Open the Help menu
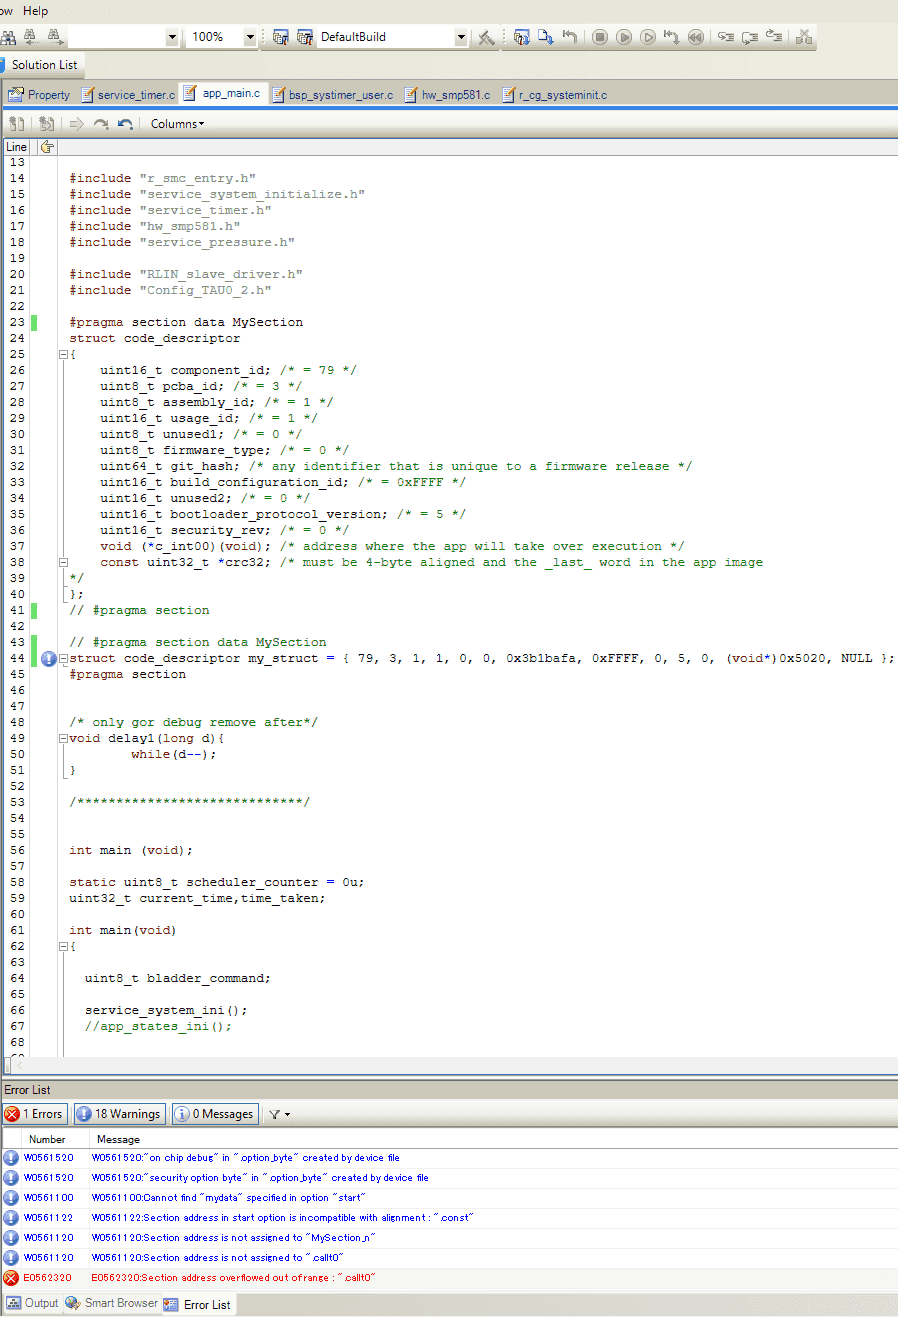This screenshot has height=1317, width=898. pyautogui.click(x=35, y=10)
